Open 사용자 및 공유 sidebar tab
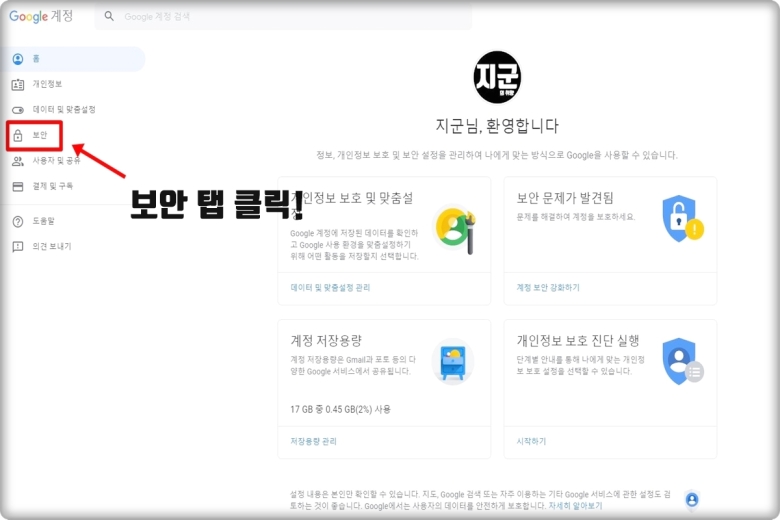This screenshot has height=520, width=780. point(56,161)
